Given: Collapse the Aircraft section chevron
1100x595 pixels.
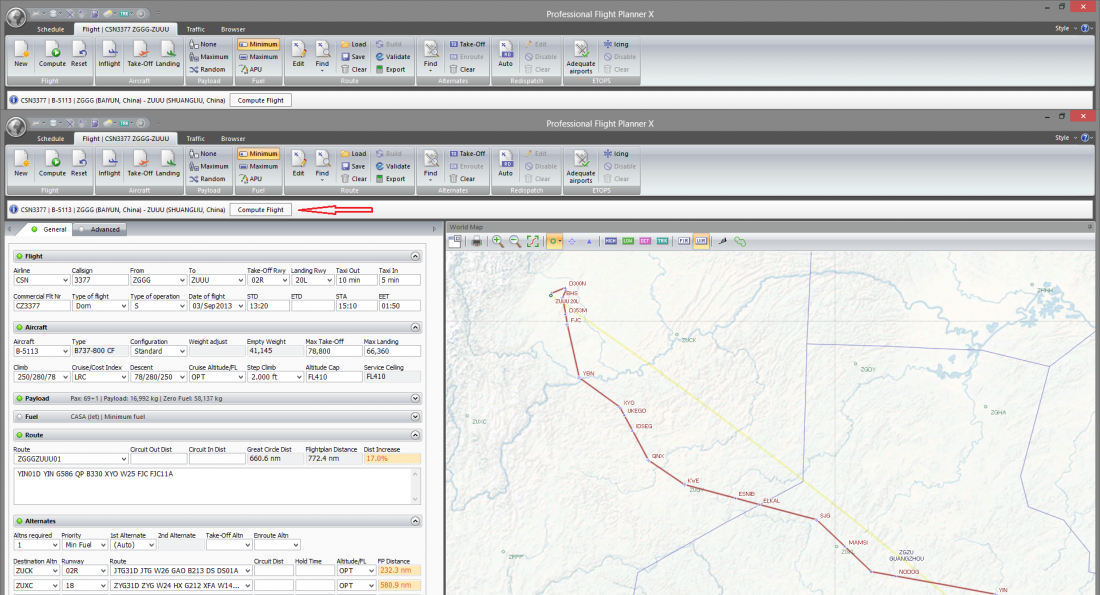Looking at the screenshot, I should coord(415,327).
